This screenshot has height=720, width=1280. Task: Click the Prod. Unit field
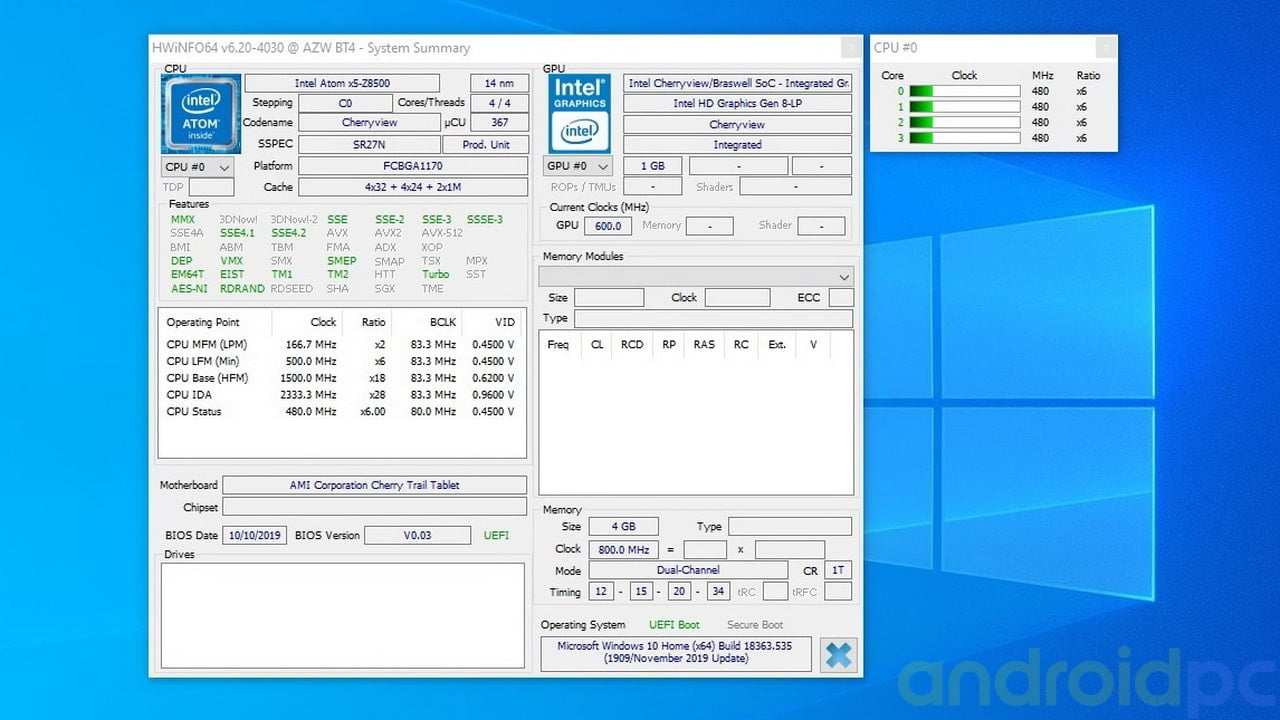486,144
